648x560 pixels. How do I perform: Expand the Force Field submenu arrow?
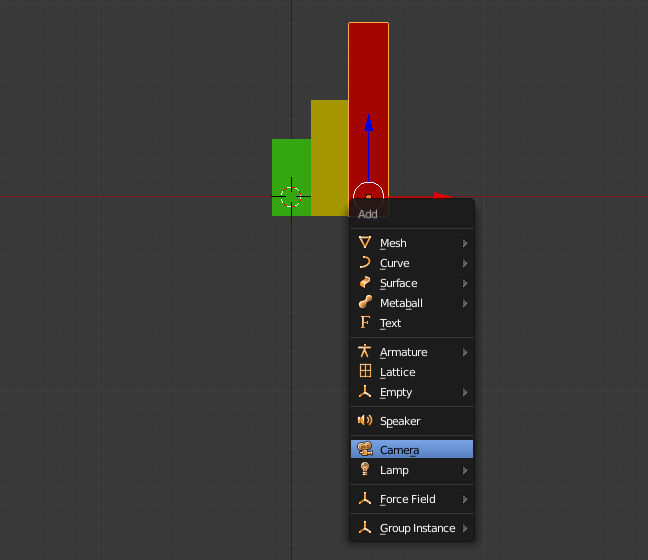tap(465, 499)
